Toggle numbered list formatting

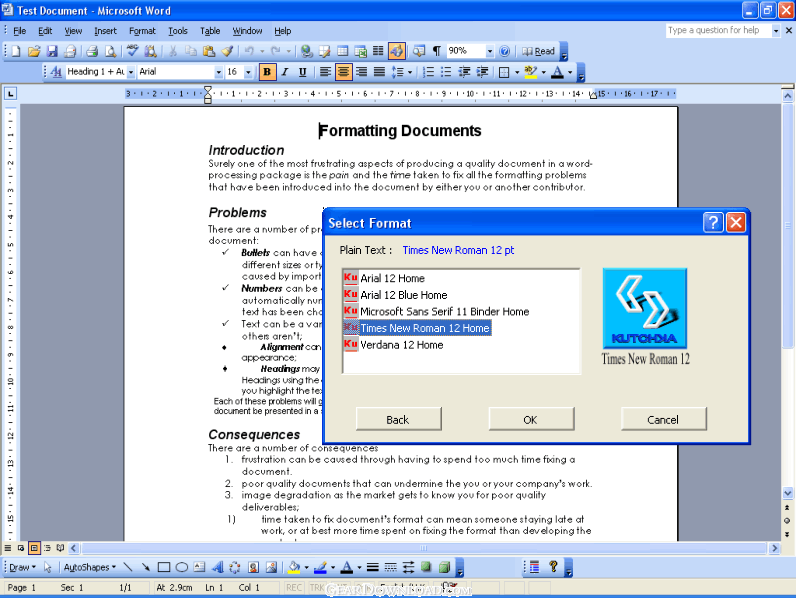(x=428, y=72)
